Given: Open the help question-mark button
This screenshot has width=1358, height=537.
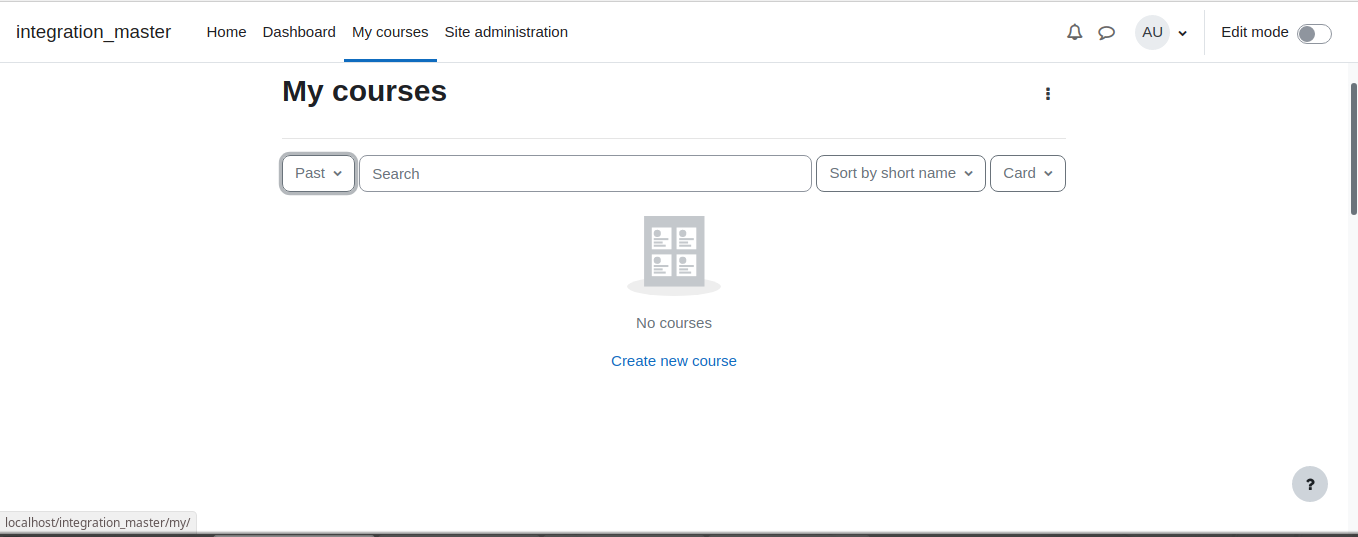Looking at the screenshot, I should coord(1310,484).
